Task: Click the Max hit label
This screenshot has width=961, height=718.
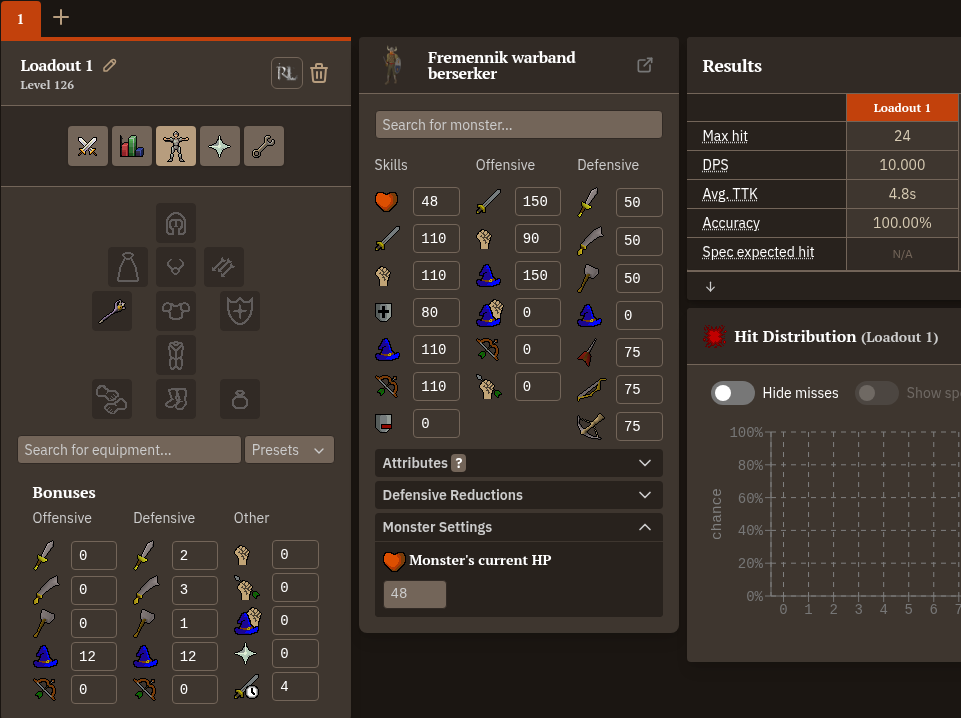Action: 725,136
